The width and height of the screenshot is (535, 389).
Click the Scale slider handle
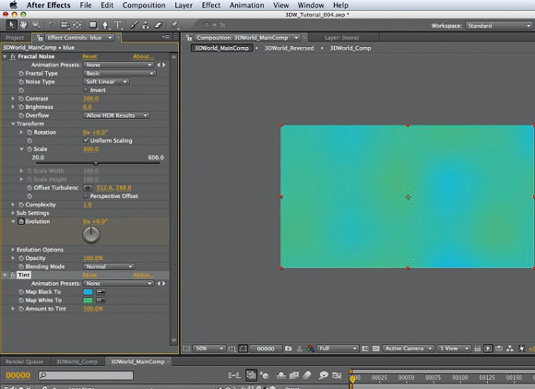[x=96, y=163]
